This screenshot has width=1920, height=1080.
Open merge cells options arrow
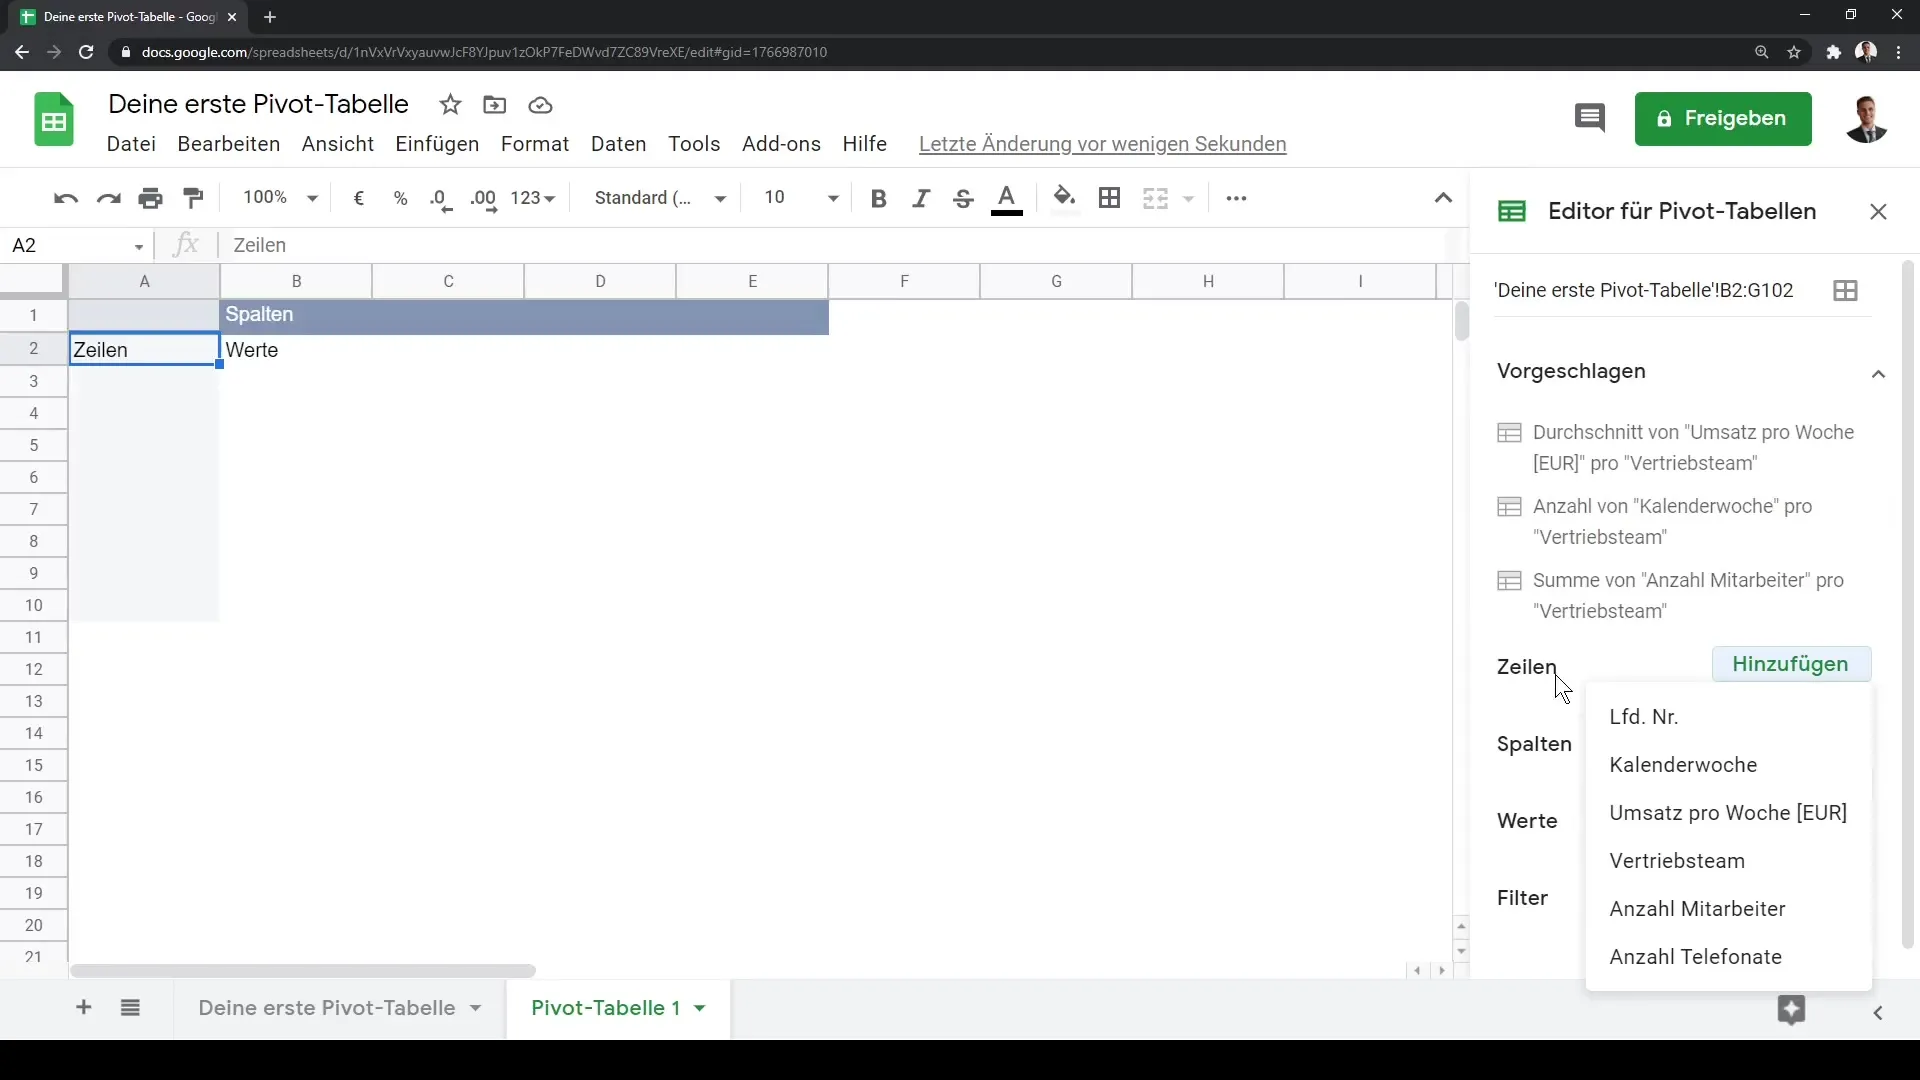tap(1189, 199)
